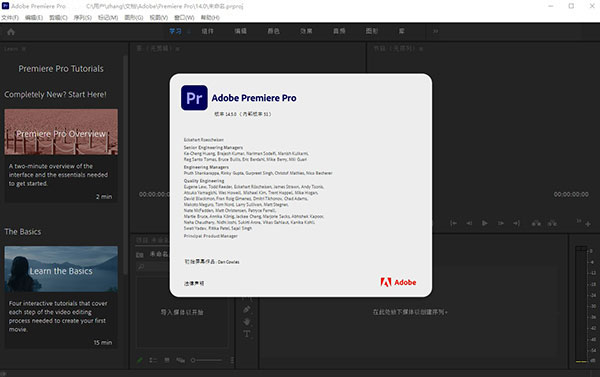Click Play in the Program monitor

point(485,223)
